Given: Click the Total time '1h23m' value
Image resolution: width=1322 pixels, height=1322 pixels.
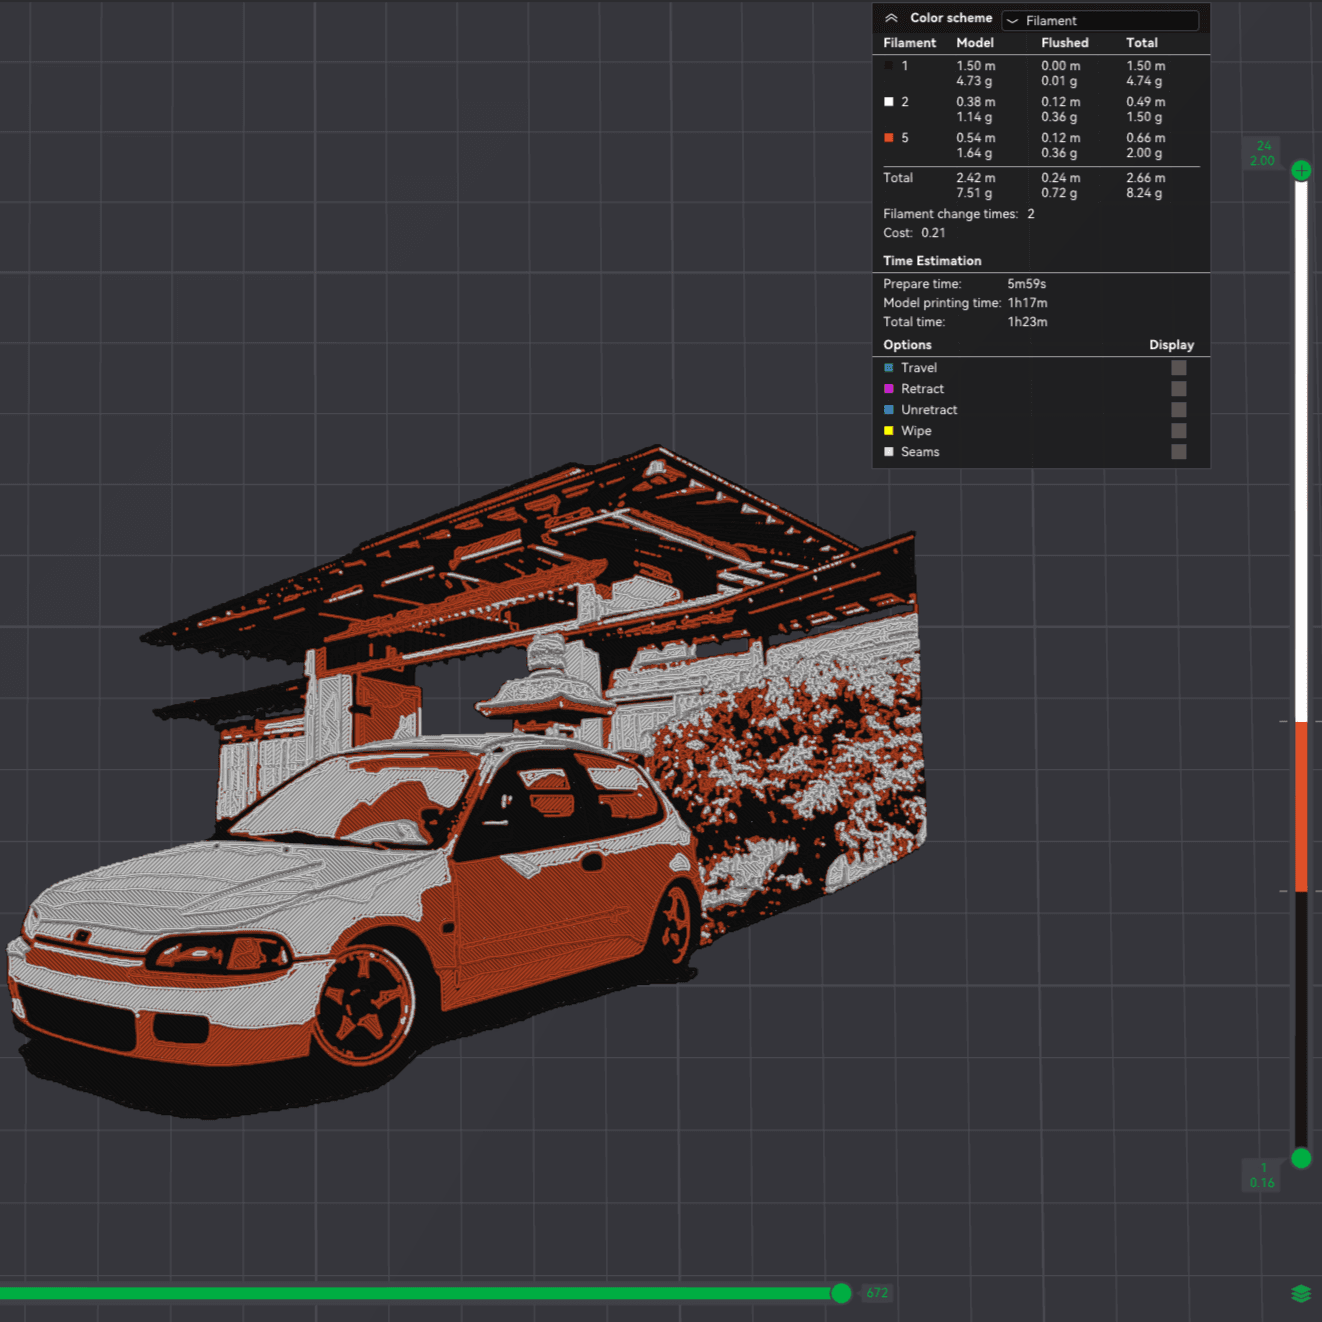Looking at the screenshot, I should click(1027, 322).
